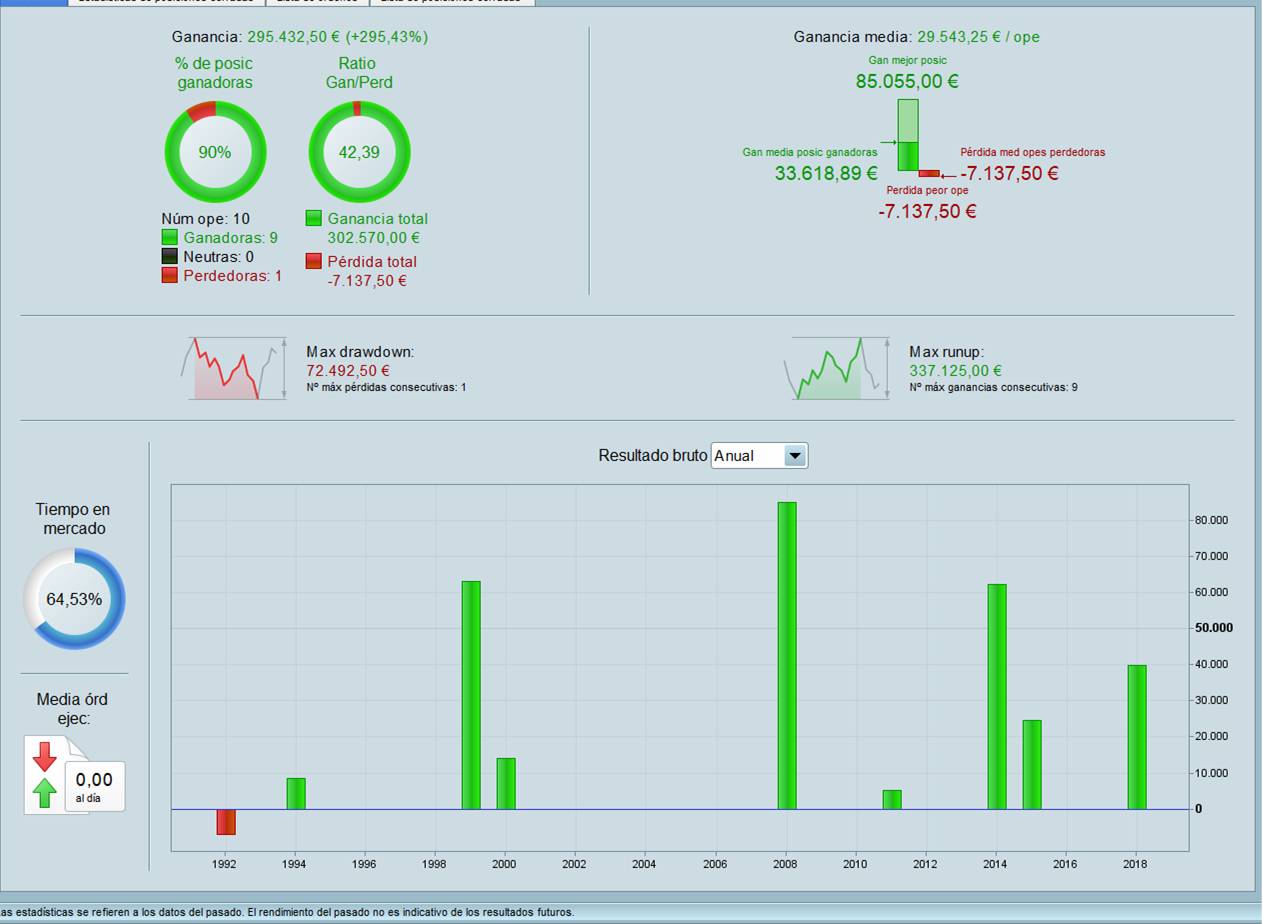Click the max drawdown mini chart icon
Screen dimensions: 1263x924
point(236,369)
